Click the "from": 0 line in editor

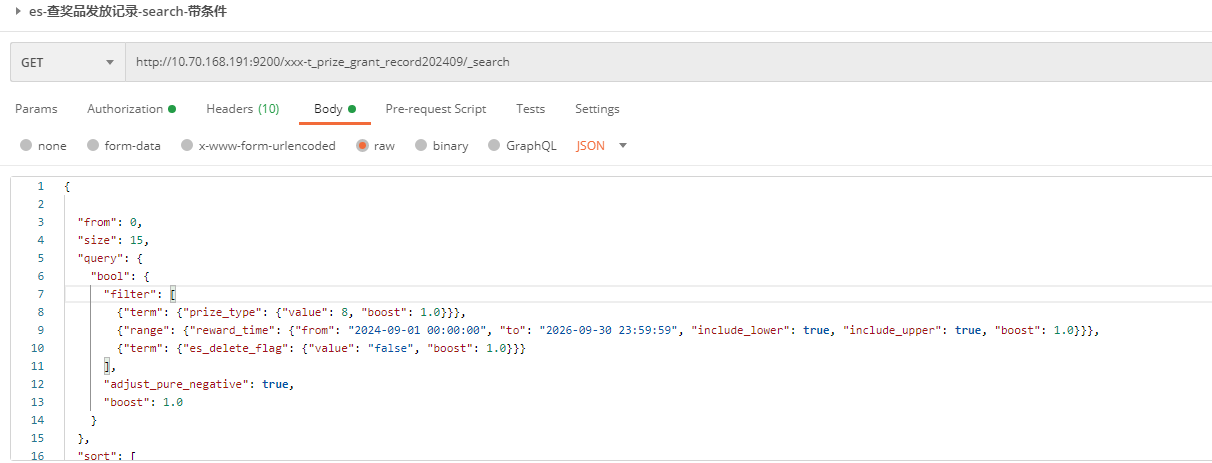point(112,222)
